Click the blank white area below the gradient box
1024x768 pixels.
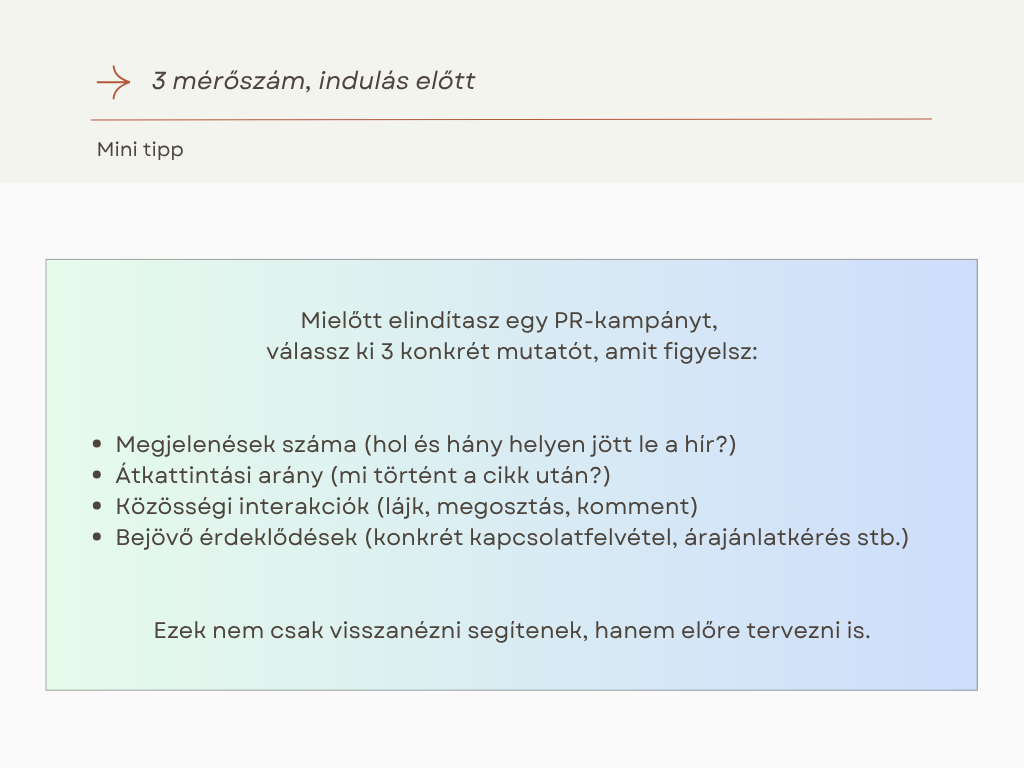tap(511, 730)
